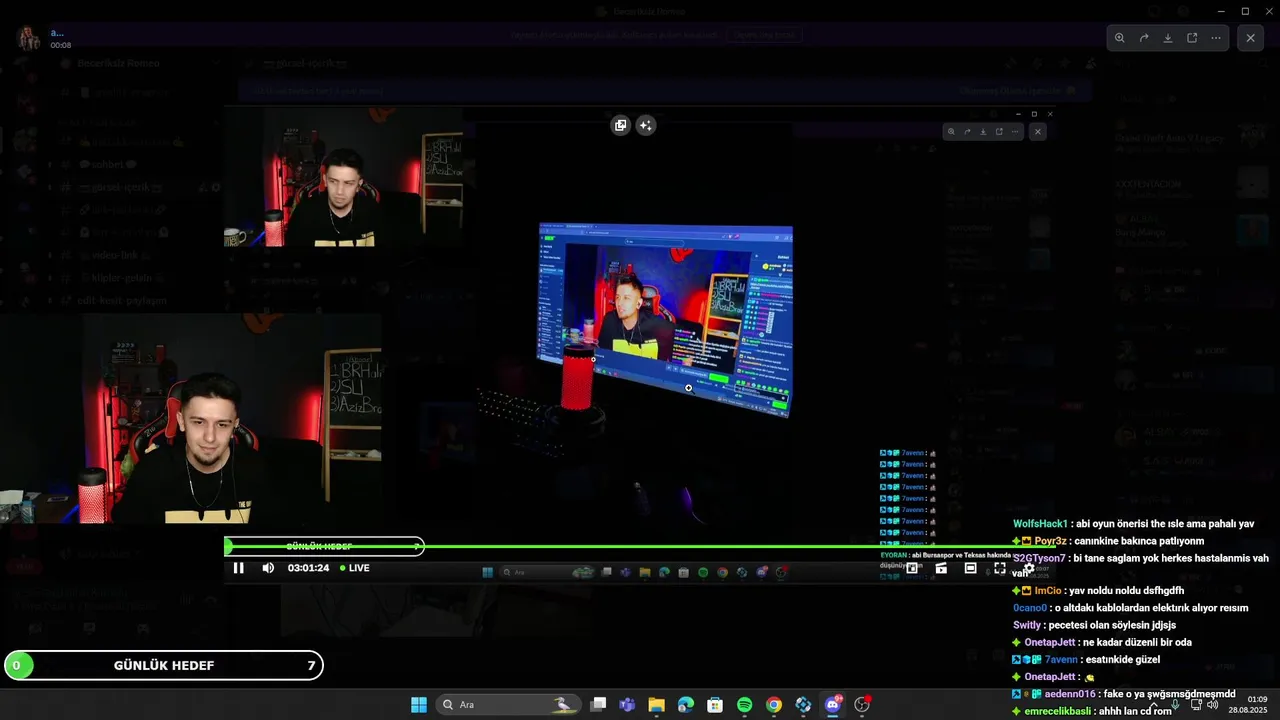
Task: Pause the live stream playback
Action: (238, 568)
